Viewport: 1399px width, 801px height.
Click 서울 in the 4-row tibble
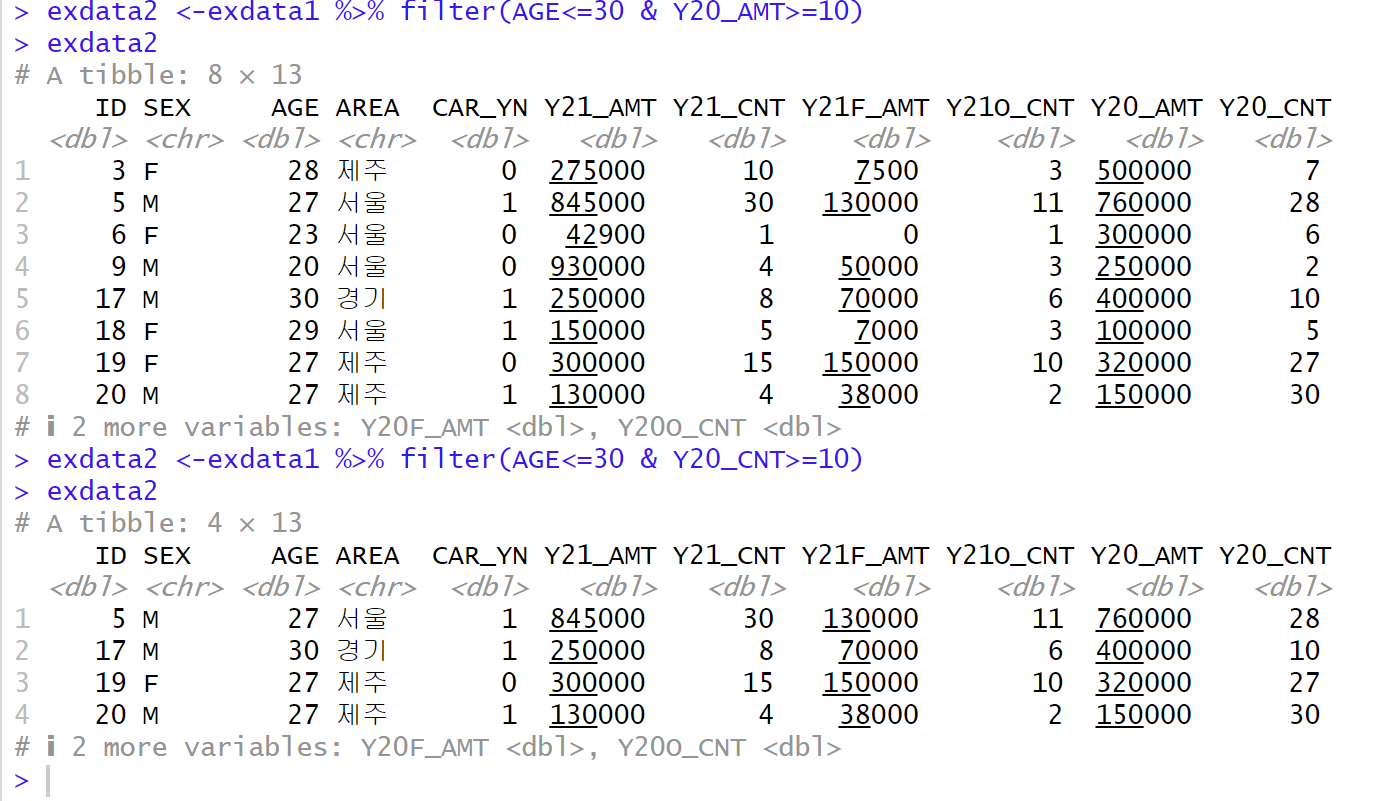pyautogui.click(x=361, y=619)
